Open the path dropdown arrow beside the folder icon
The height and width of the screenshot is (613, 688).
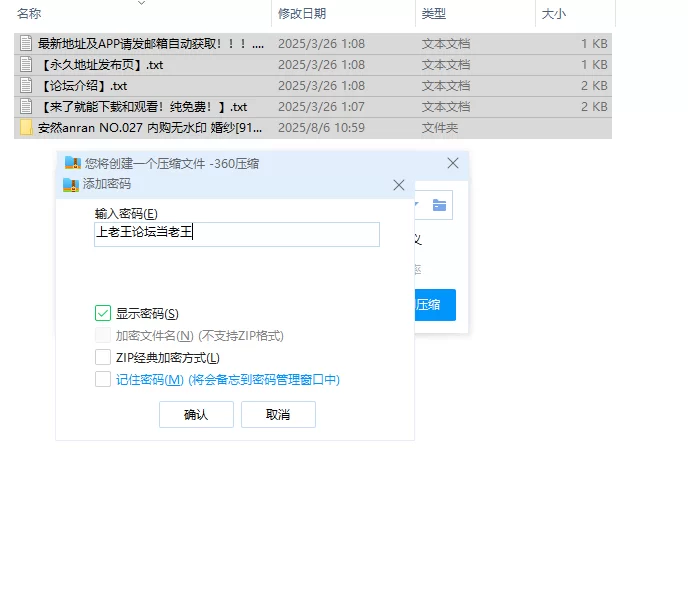[x=419, y=205]
